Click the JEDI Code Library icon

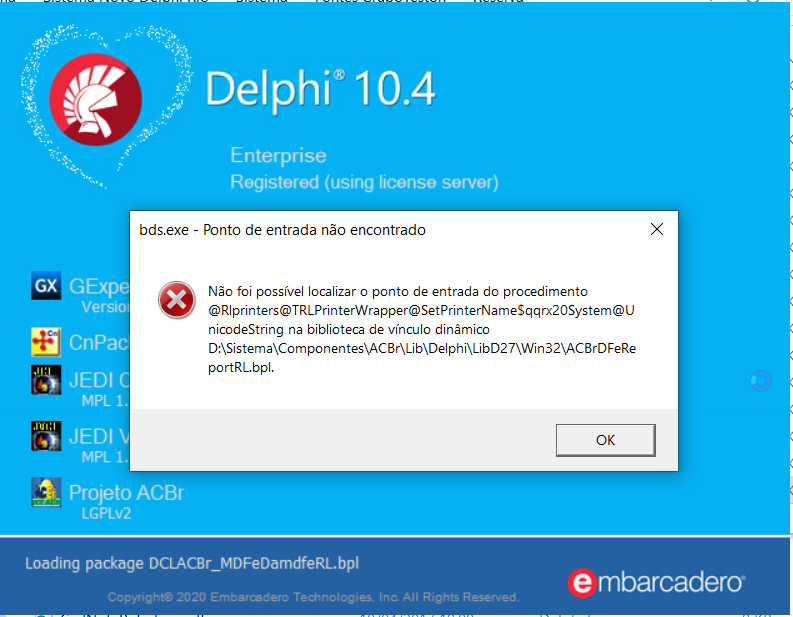click(46, 380)
